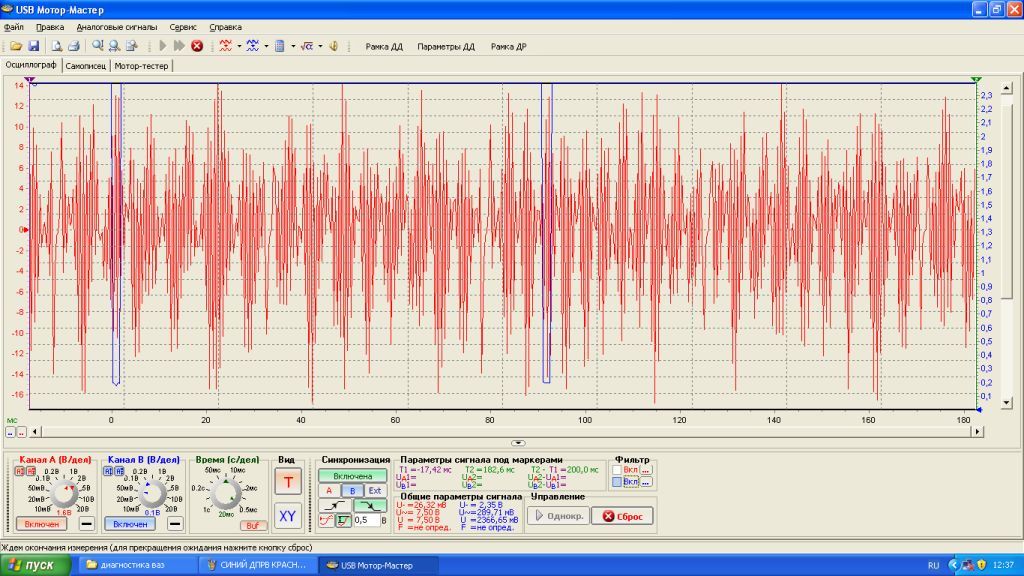Image resolution: width=1024 pixels, height=576 pixels.
Task: Collapse the bottom control panel expander
Action: tap(518, 443)
